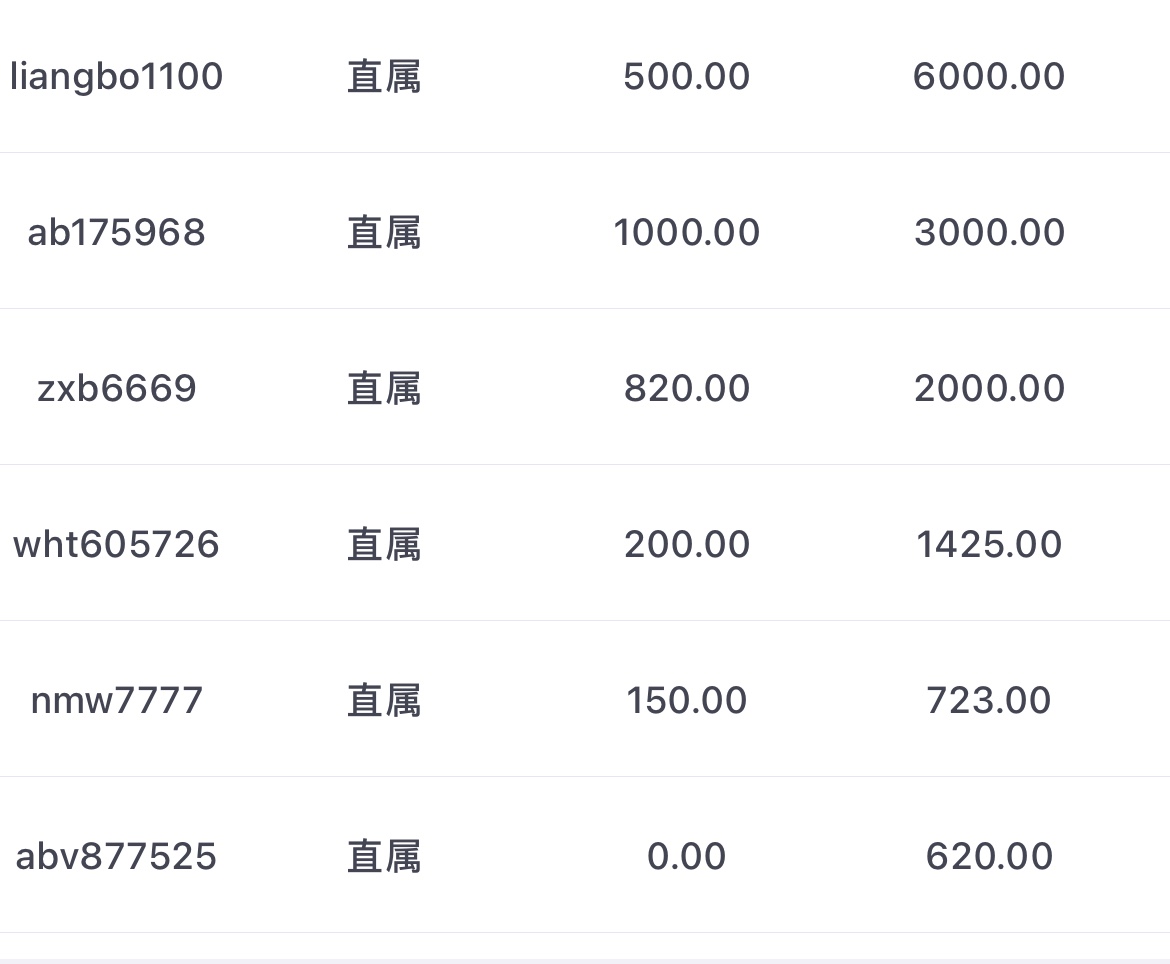This screenshot has width=1170, height=964.
Task: Click the 2000.00 amount for zxb6669
Action: tap(989, 389)
